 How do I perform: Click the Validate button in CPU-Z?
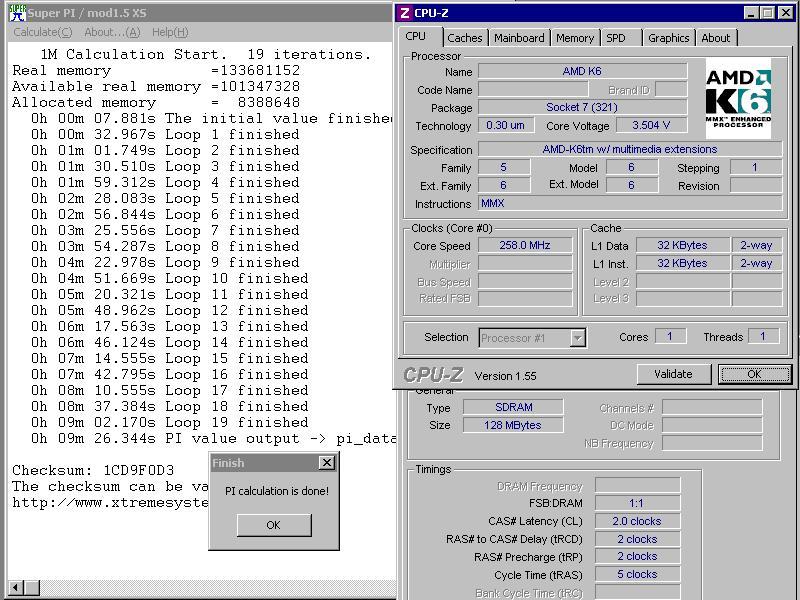[x=673, y=374]
